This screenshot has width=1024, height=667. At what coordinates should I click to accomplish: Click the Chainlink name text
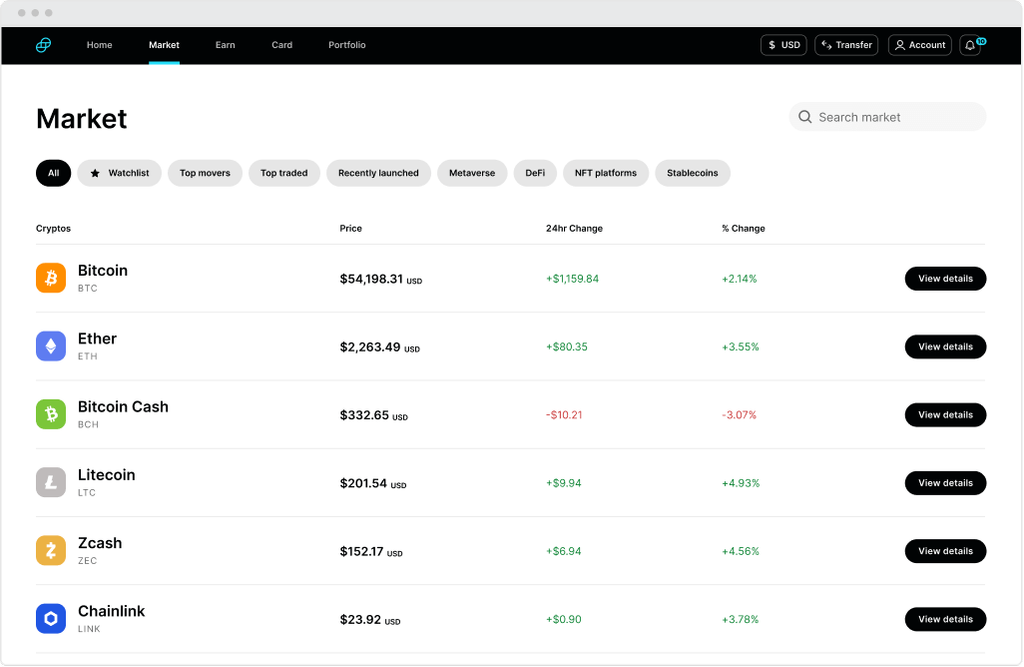112,611
